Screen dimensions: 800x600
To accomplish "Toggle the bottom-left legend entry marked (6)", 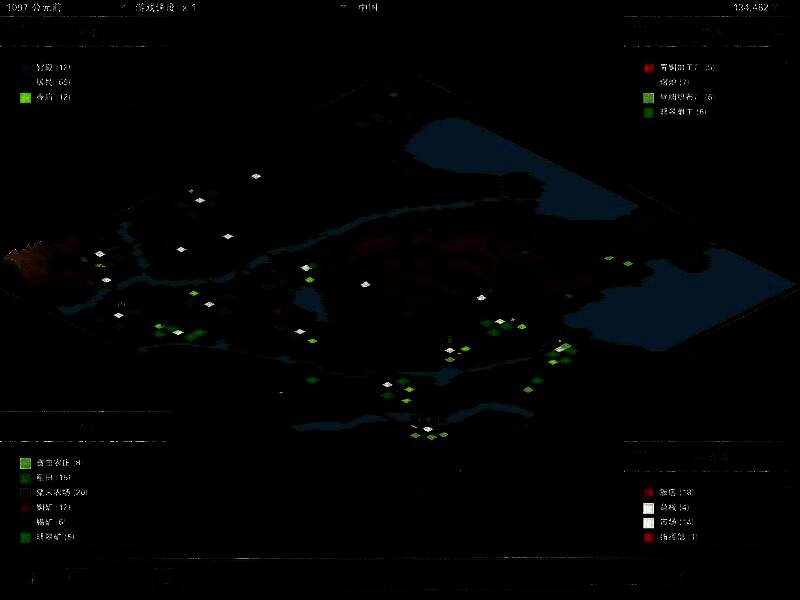I will [x=50, y=522].
